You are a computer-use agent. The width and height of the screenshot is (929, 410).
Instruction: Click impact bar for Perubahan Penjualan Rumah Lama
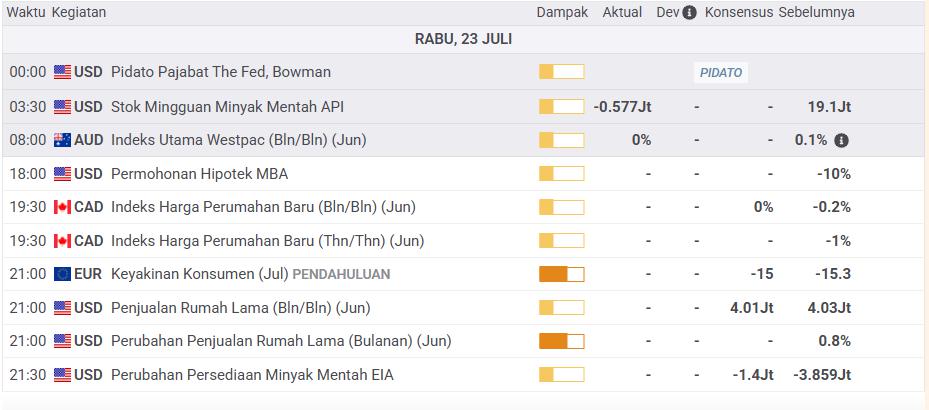pos(562,341)
